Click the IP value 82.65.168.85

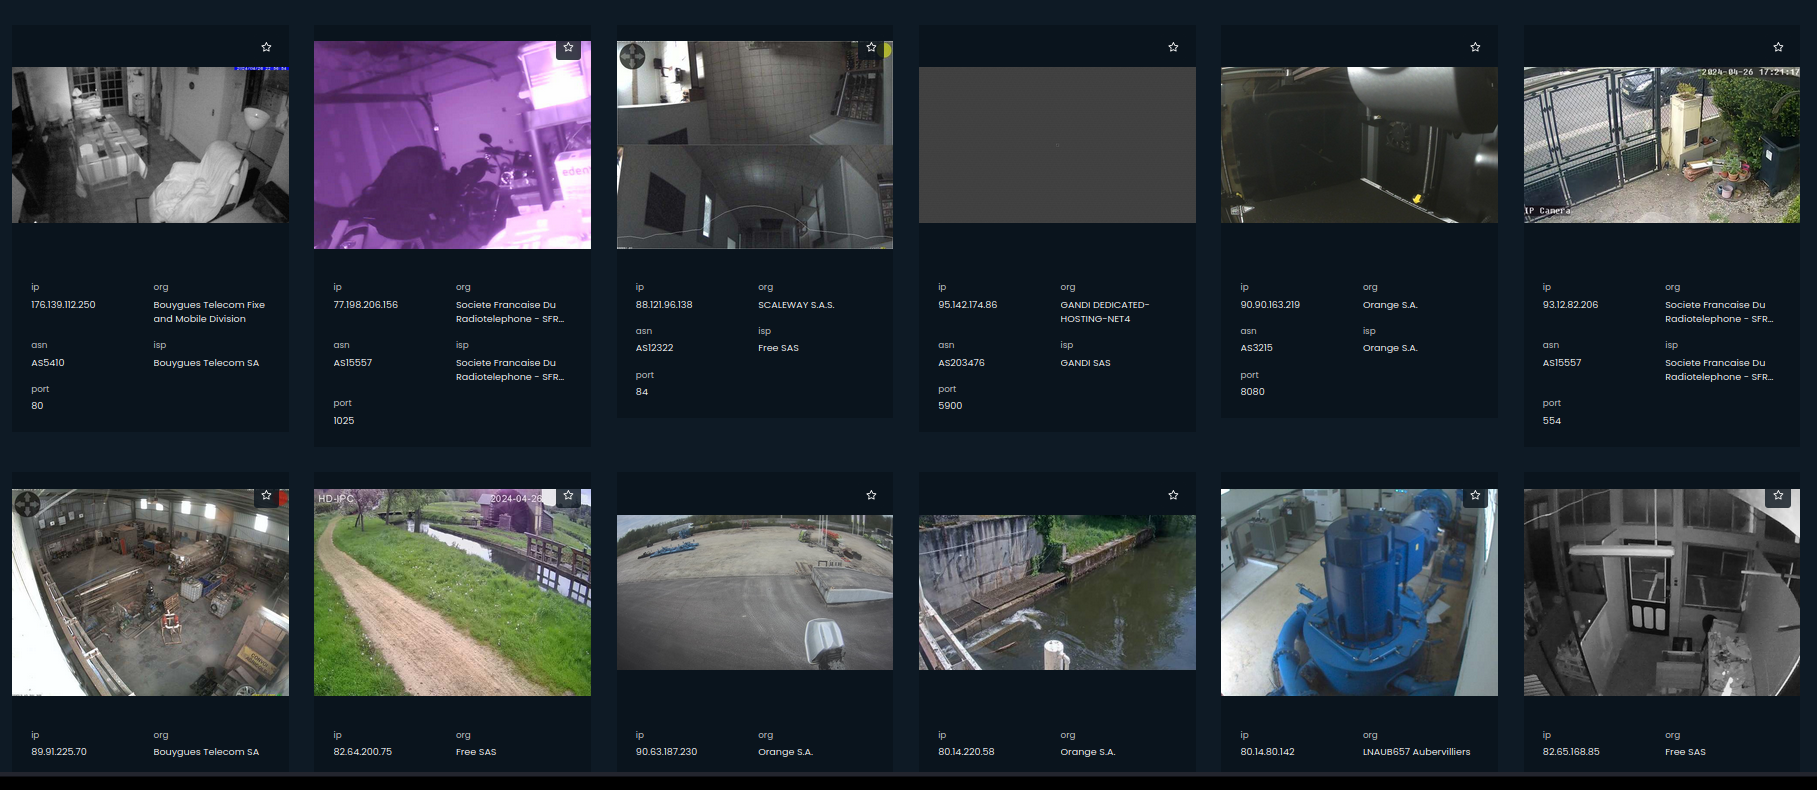pyautogui.click(x=1571, y=752)
